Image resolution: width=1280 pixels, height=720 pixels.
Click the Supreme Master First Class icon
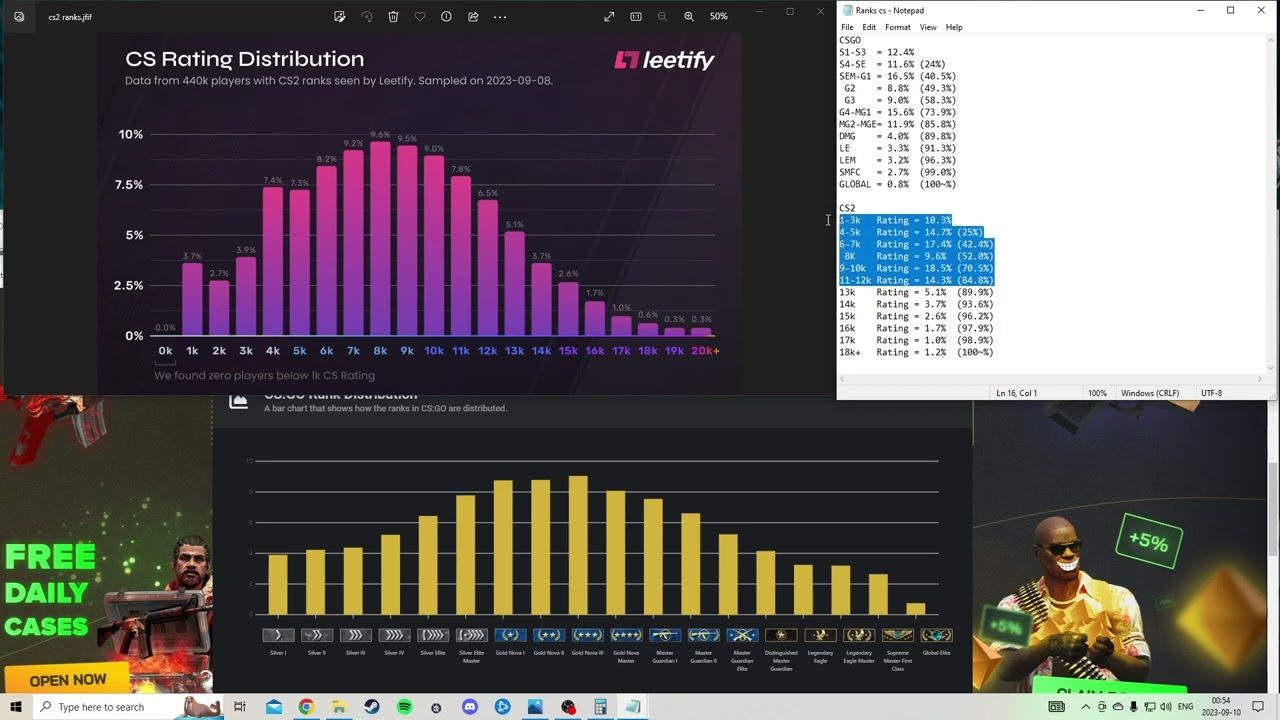coord(897,635)
